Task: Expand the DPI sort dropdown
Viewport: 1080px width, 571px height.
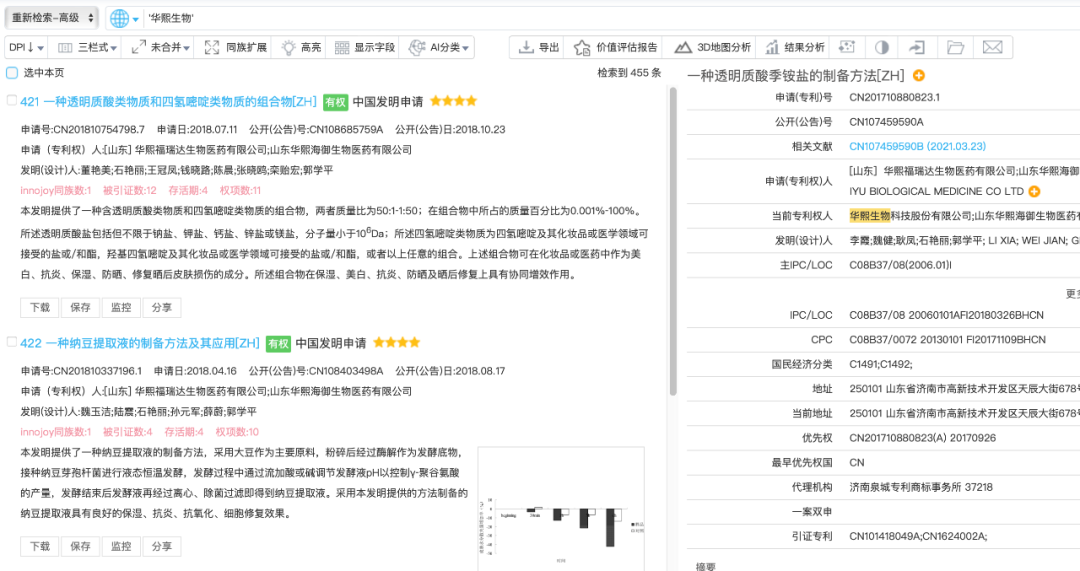Action: pos(27,47)
